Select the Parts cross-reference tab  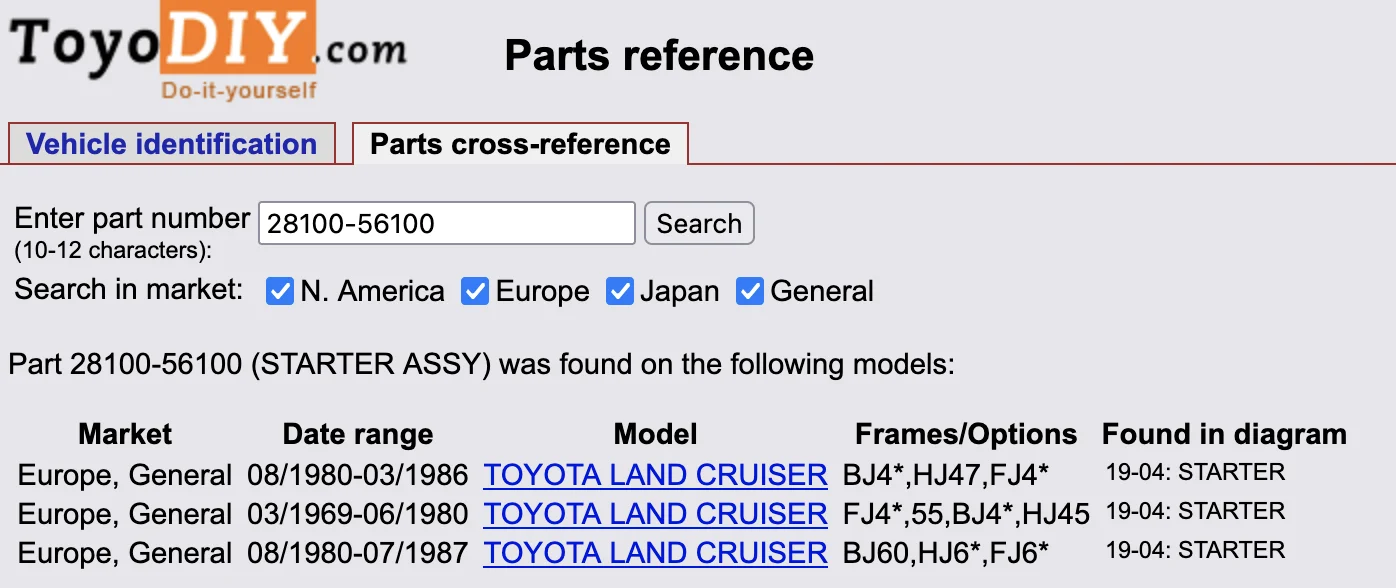pos(520,144)
